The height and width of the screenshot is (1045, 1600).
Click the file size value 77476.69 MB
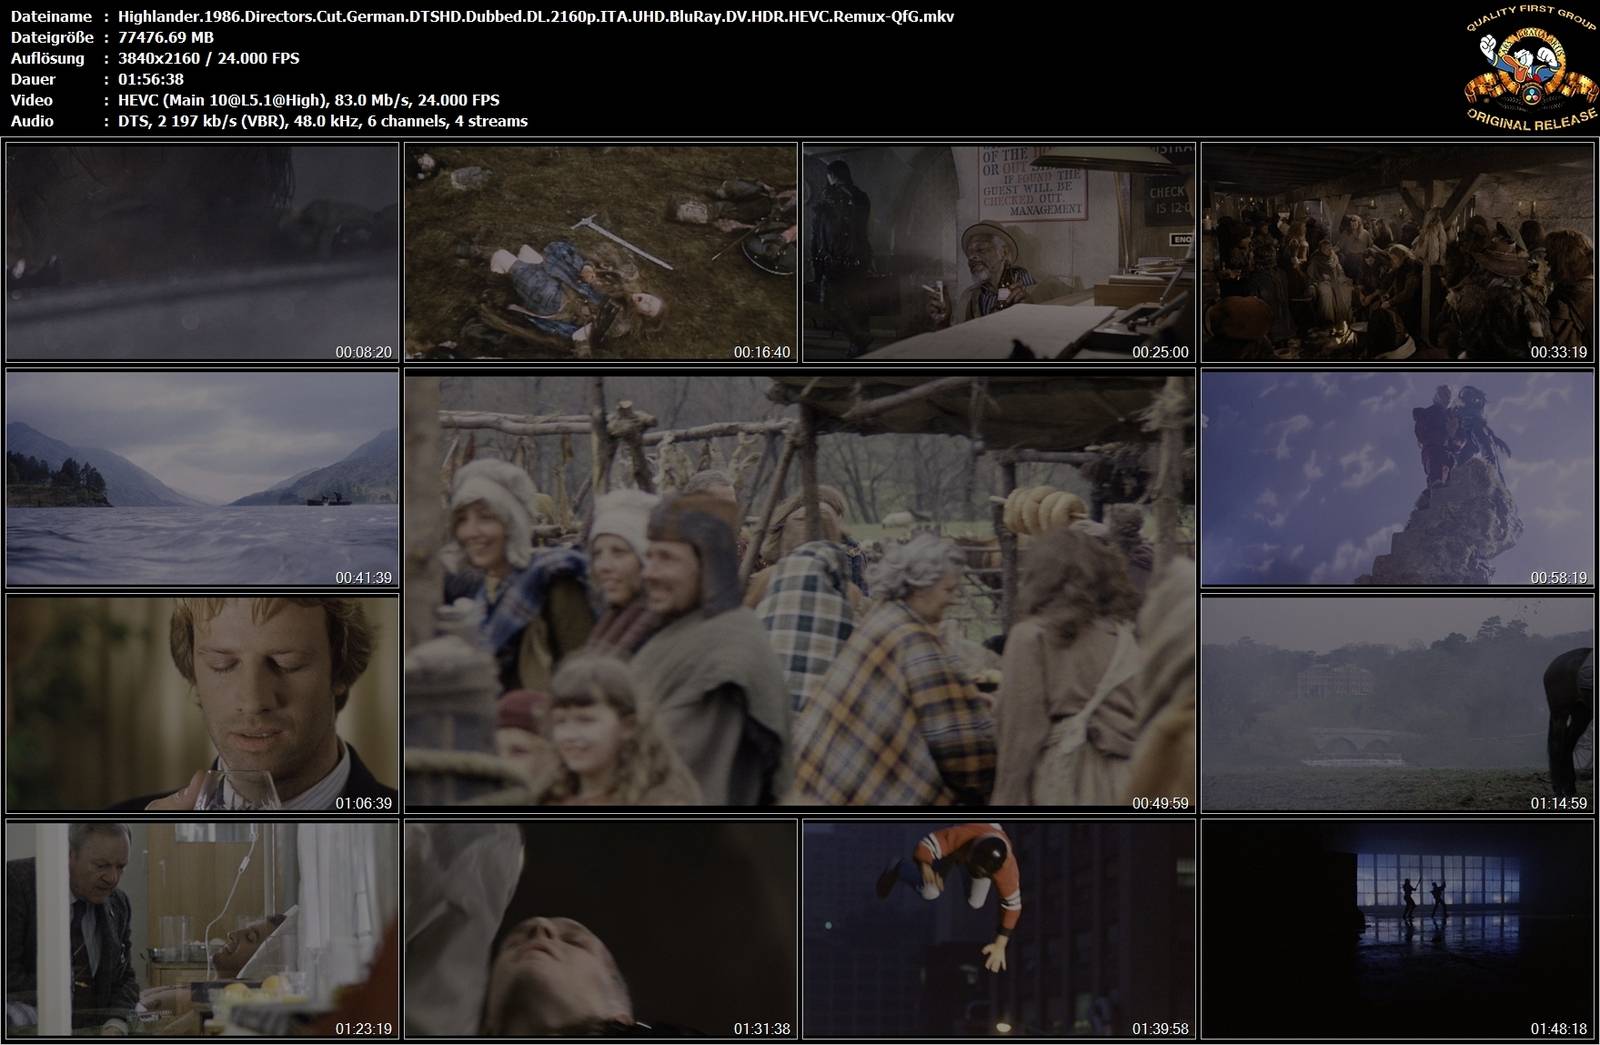166,37
